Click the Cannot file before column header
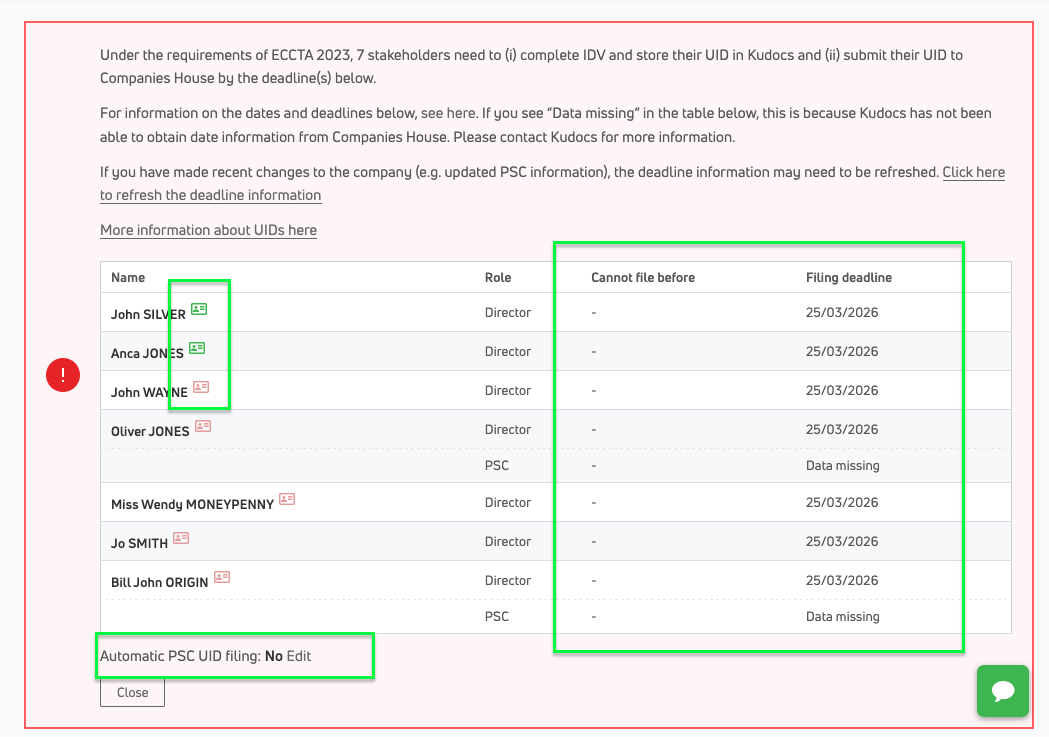This screenshot has width=1049, height=737. [642, 277]
